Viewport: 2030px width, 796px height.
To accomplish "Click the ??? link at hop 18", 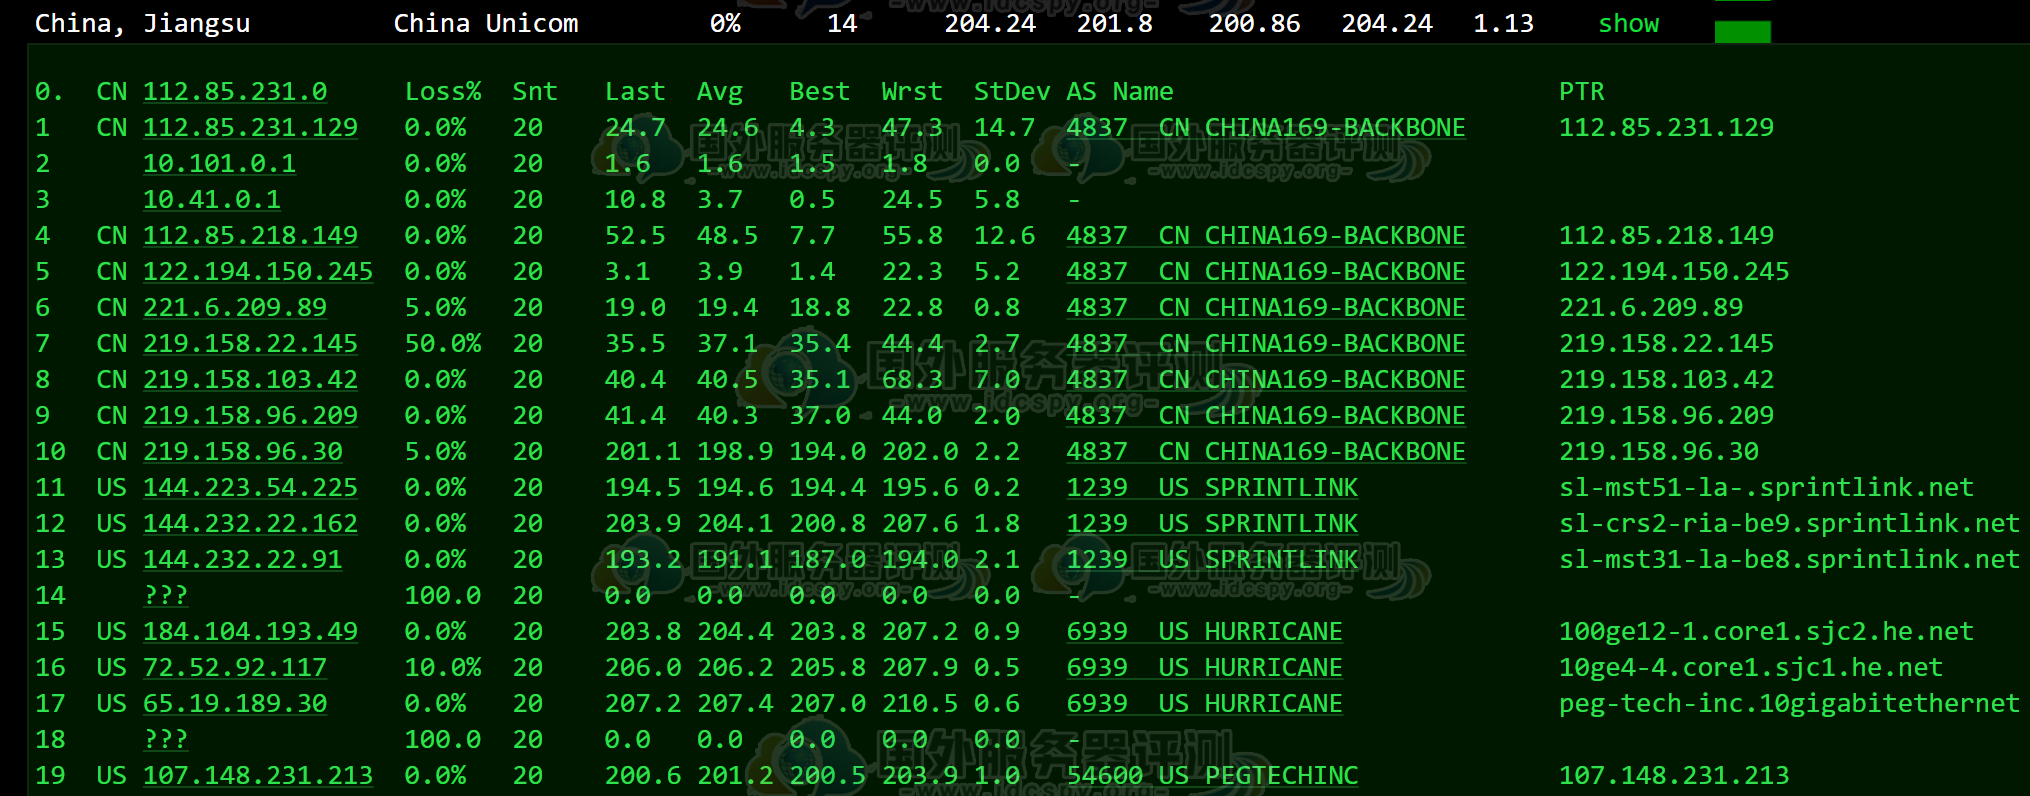I will coord(166,739).
